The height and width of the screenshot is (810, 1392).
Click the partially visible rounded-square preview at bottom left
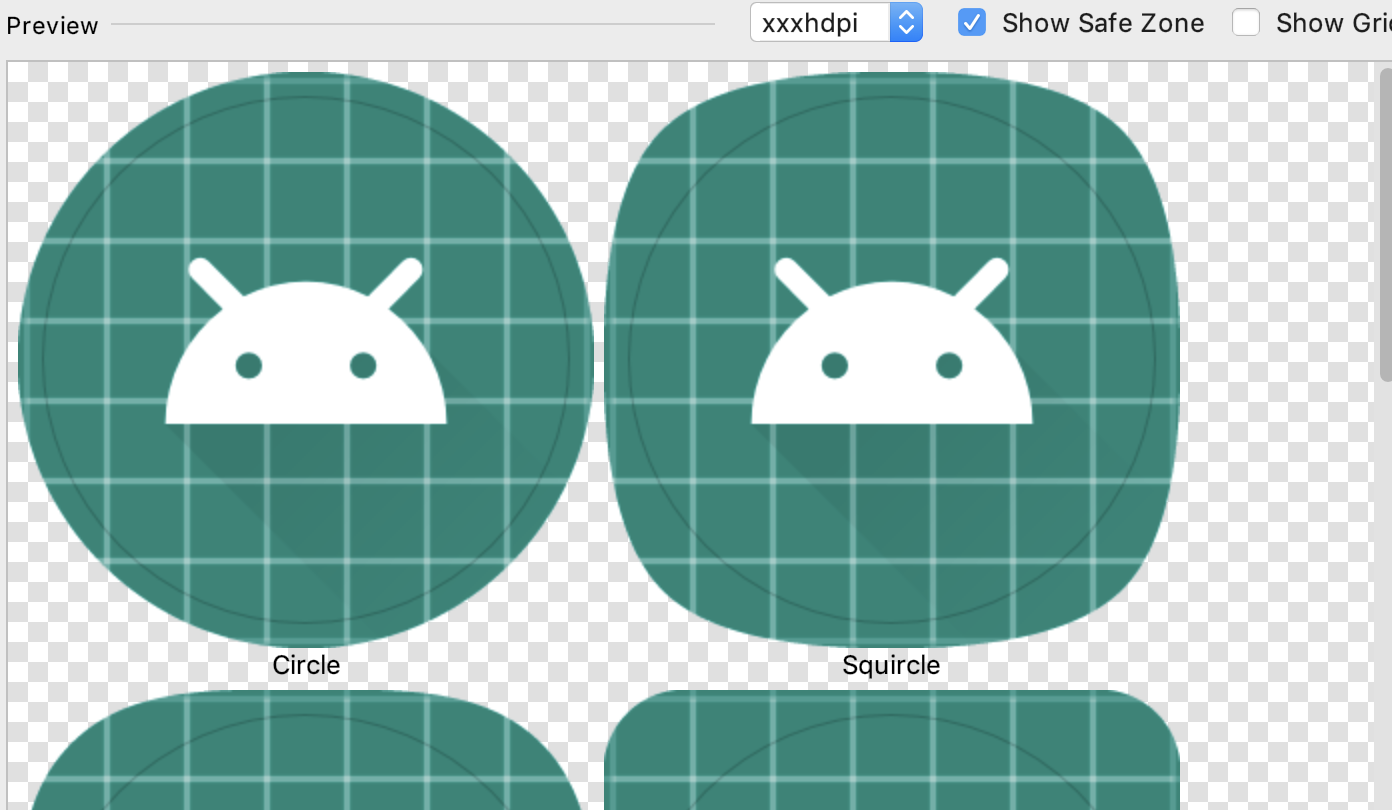point(306,760)
